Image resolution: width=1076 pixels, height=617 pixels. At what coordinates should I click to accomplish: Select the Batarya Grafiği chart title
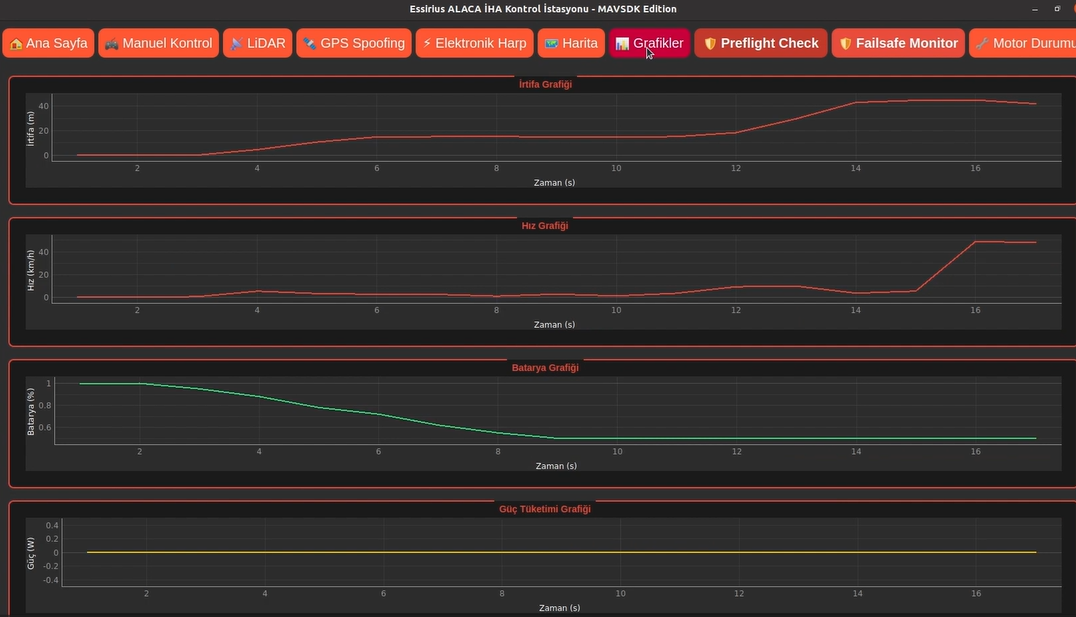click(545, 367)
